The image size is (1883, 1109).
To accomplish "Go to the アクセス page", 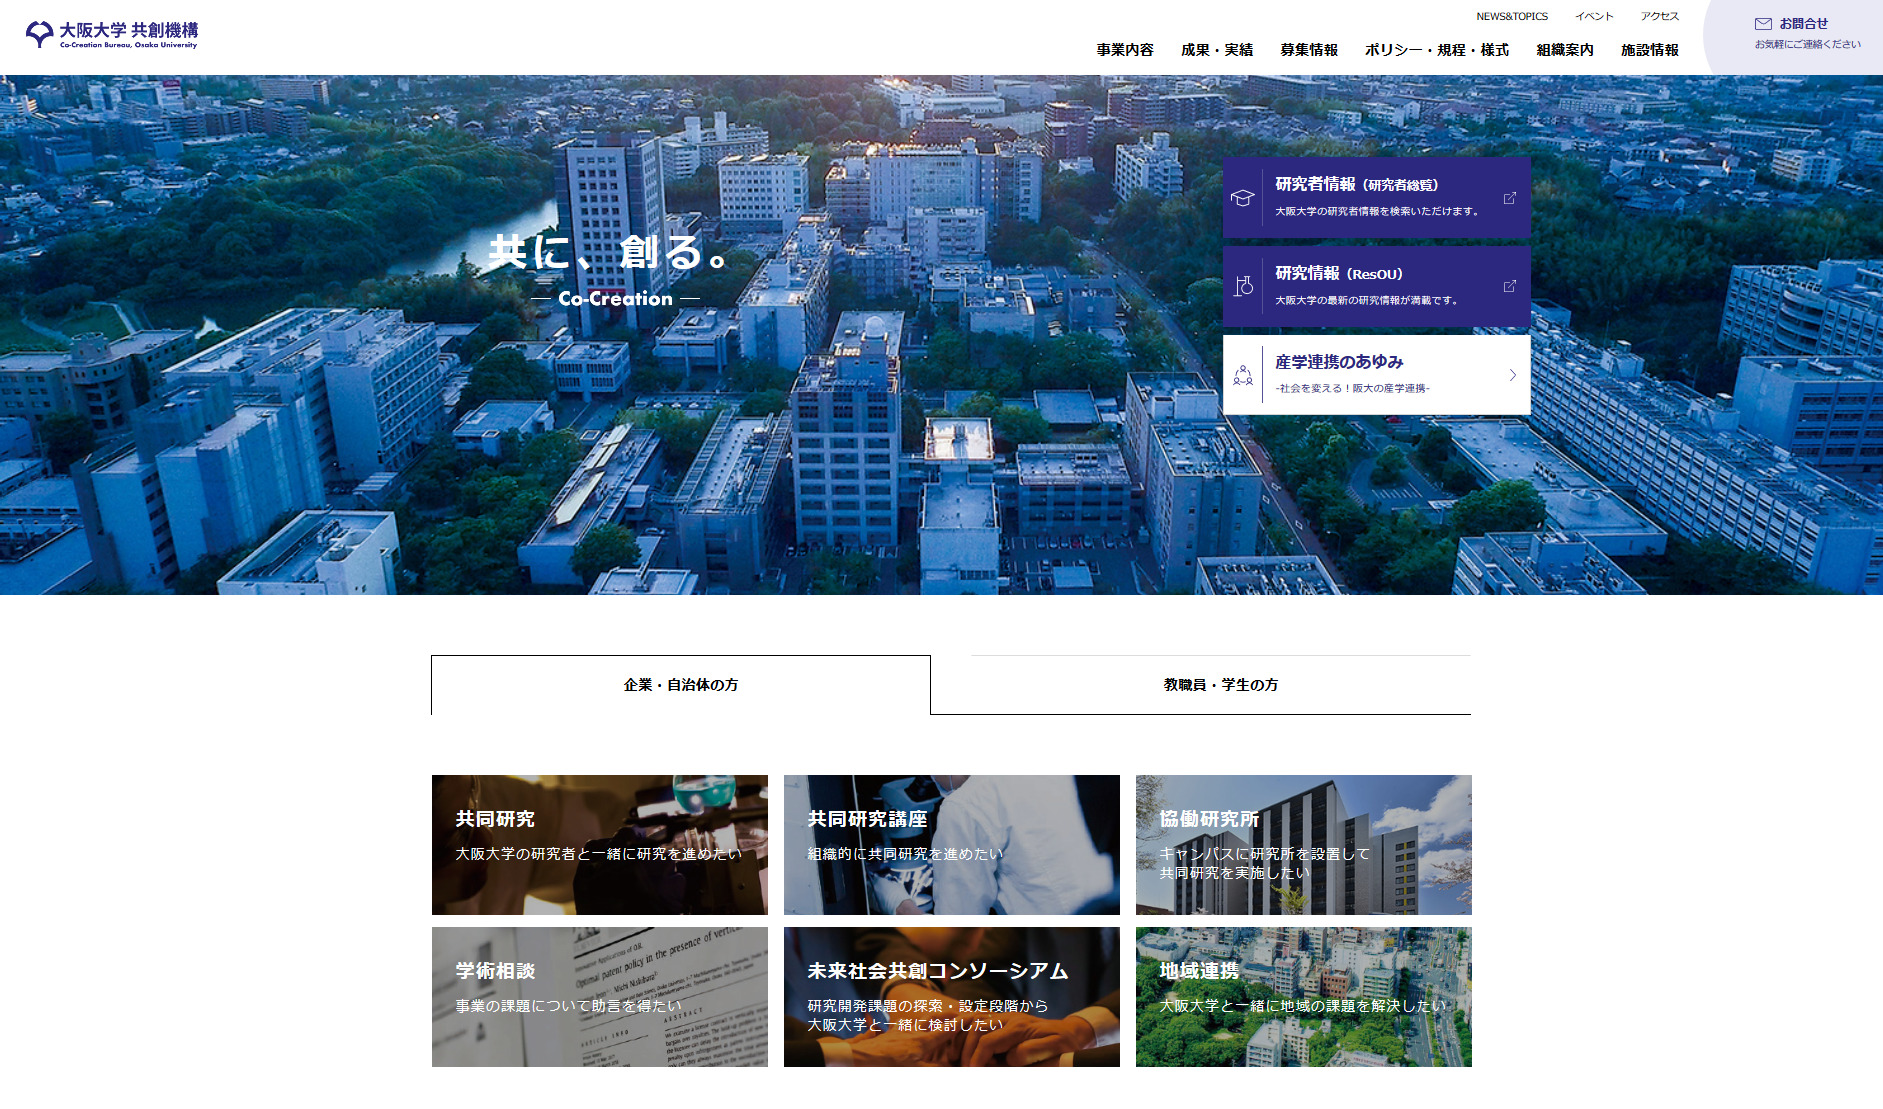I will click(1659, 16).
